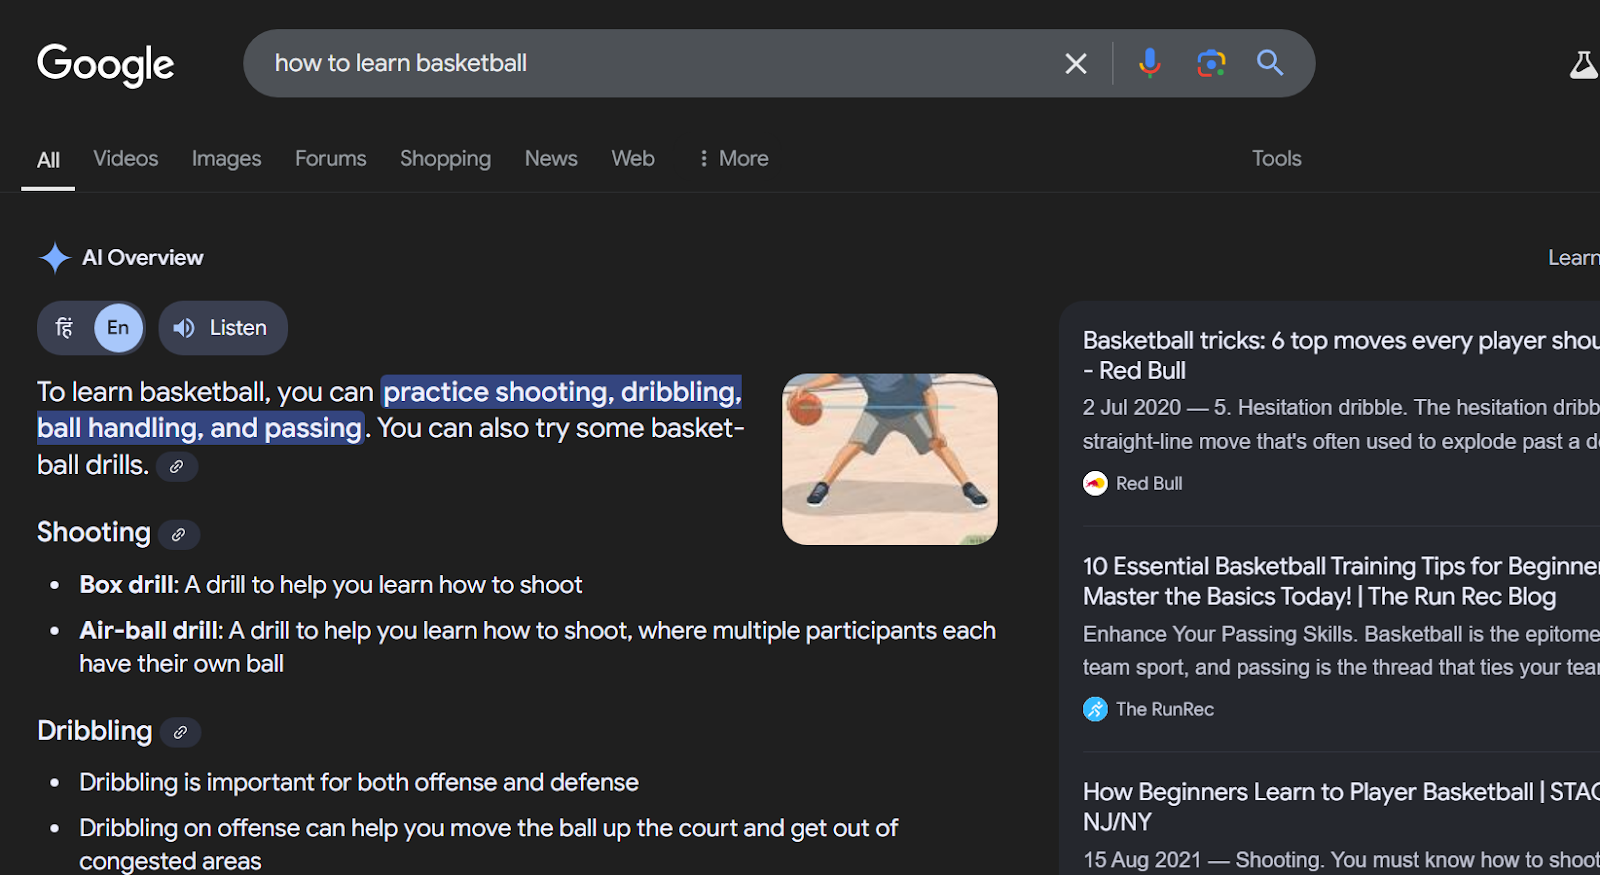Open Red Bull basketball tricks article
Screen dimensions: 1600x875
pos(1341,355)
